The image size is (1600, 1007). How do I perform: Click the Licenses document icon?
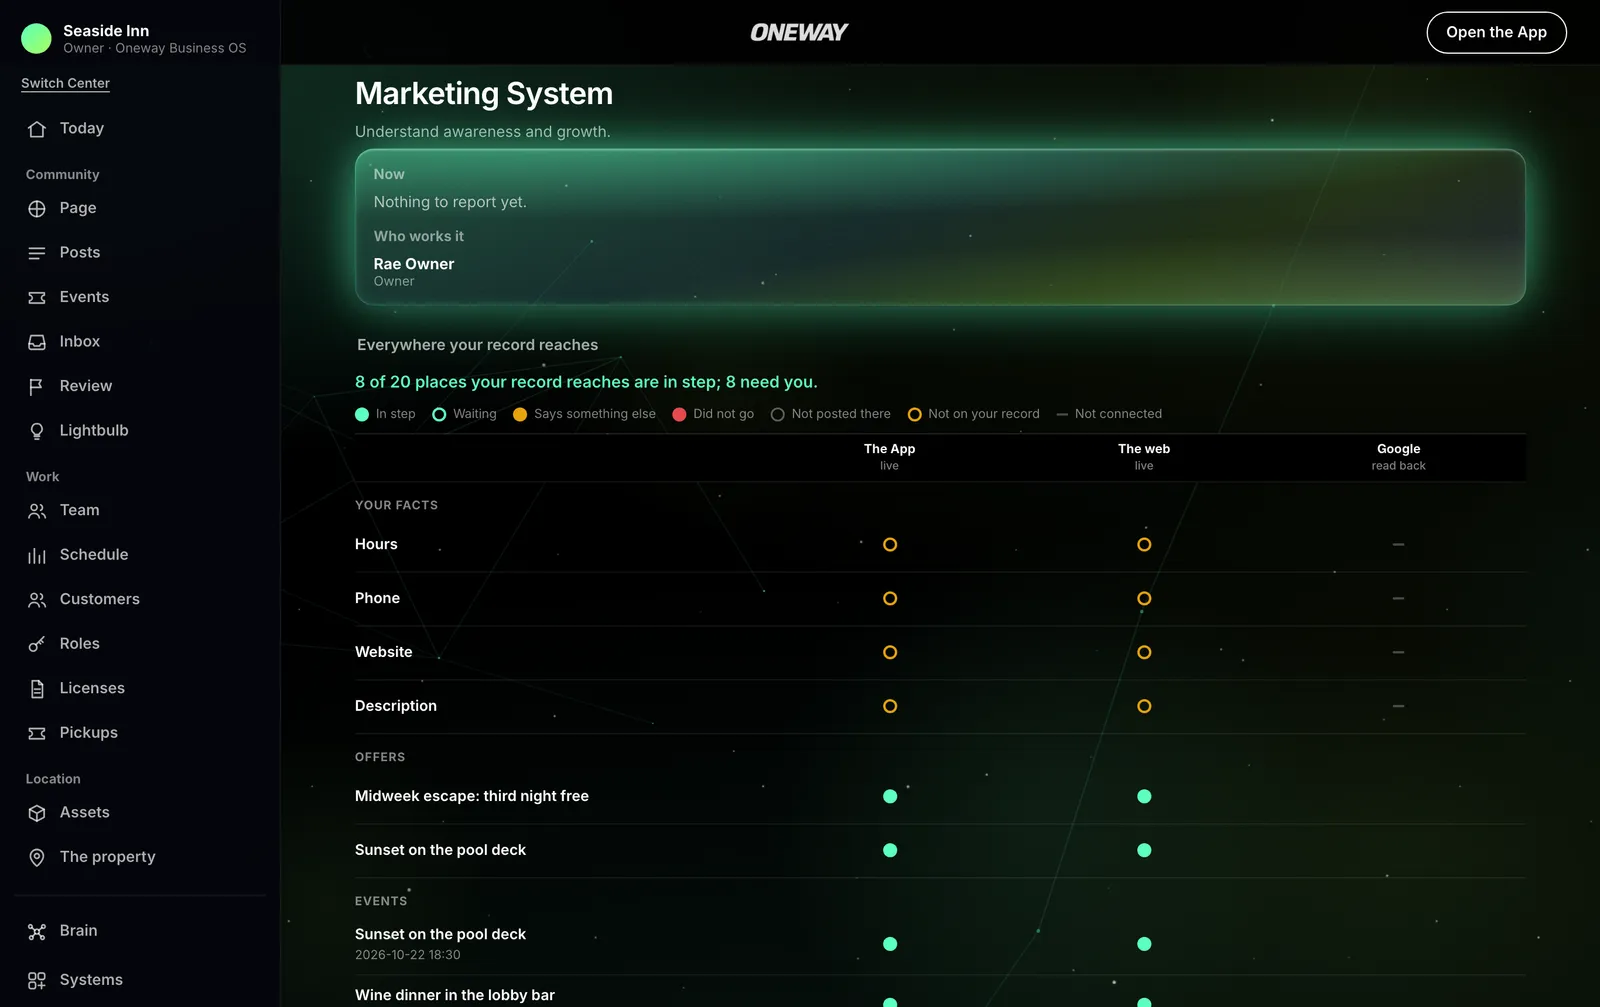(x=37, y=689)
